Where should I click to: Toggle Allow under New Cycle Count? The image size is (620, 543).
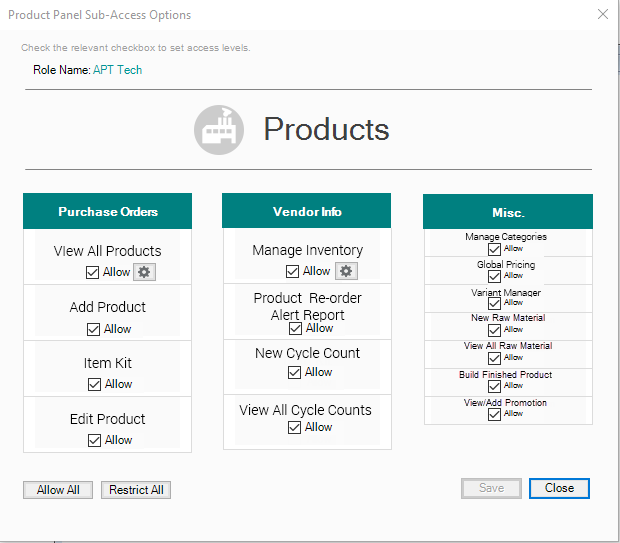pyautogui.click(x=295, y=372)
